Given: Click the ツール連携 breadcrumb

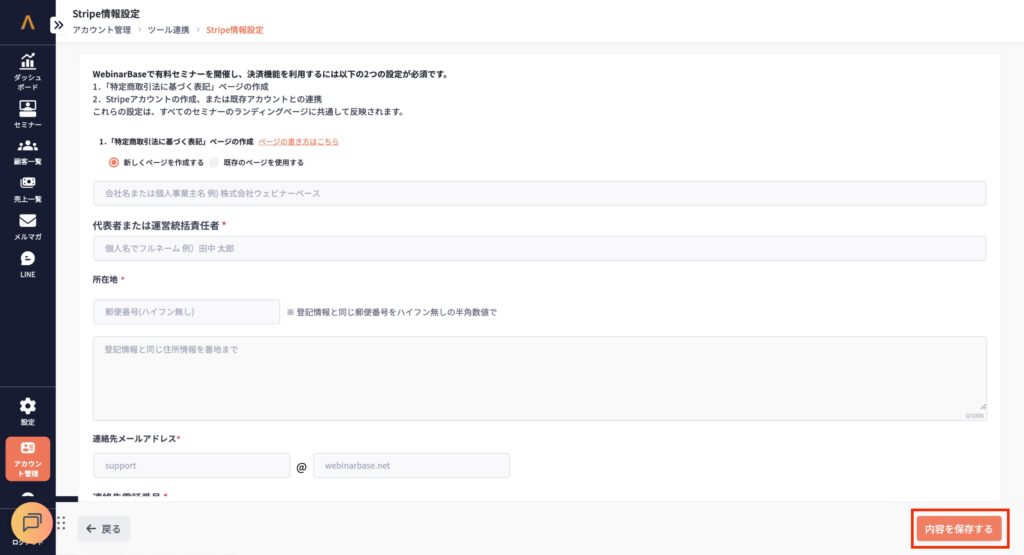Looking at the screenshot, I should coord(168,30).
